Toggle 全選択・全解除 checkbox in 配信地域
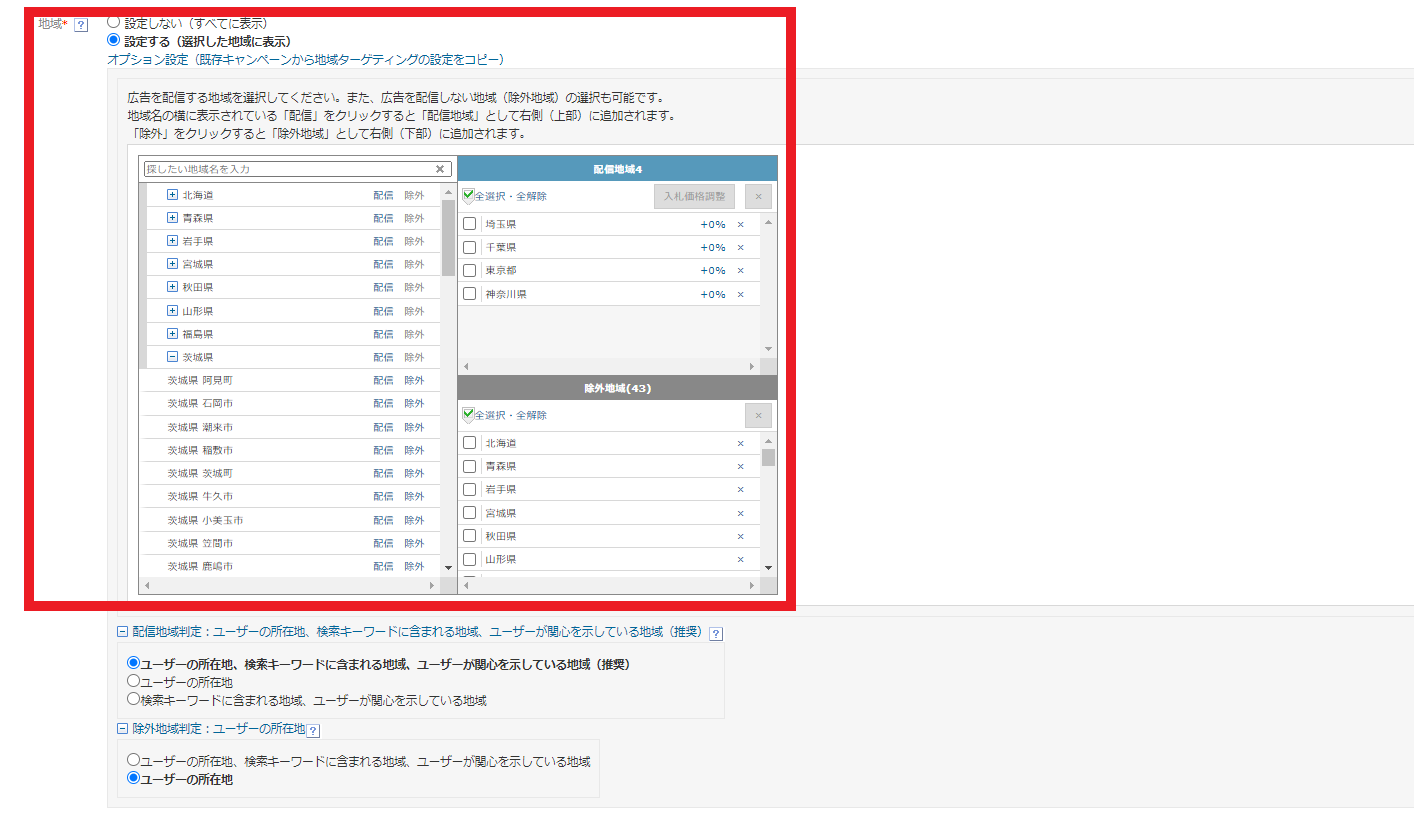1414x816 pixels. pyautogui.click(x=468, y=195)
